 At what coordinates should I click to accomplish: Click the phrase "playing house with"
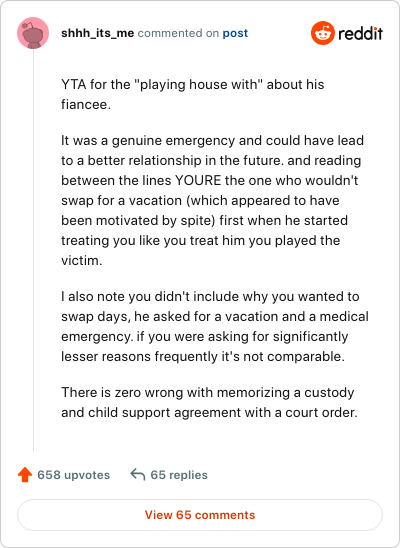tap(198, 84)
